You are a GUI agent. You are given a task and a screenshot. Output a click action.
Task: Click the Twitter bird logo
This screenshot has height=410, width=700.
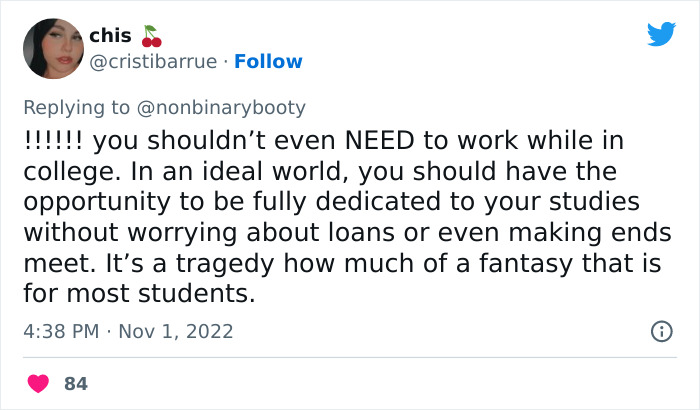point(661,34)
